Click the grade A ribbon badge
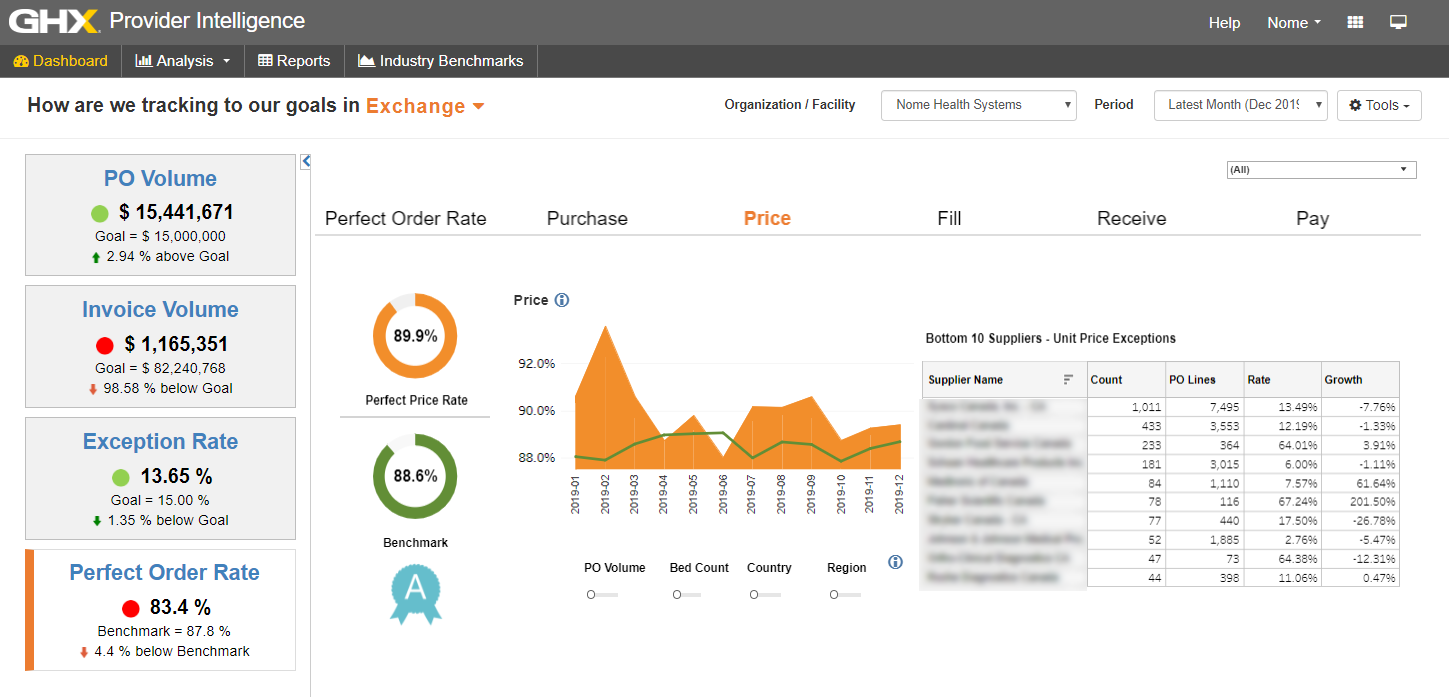 pyautogui.click(x=415, y=592)
